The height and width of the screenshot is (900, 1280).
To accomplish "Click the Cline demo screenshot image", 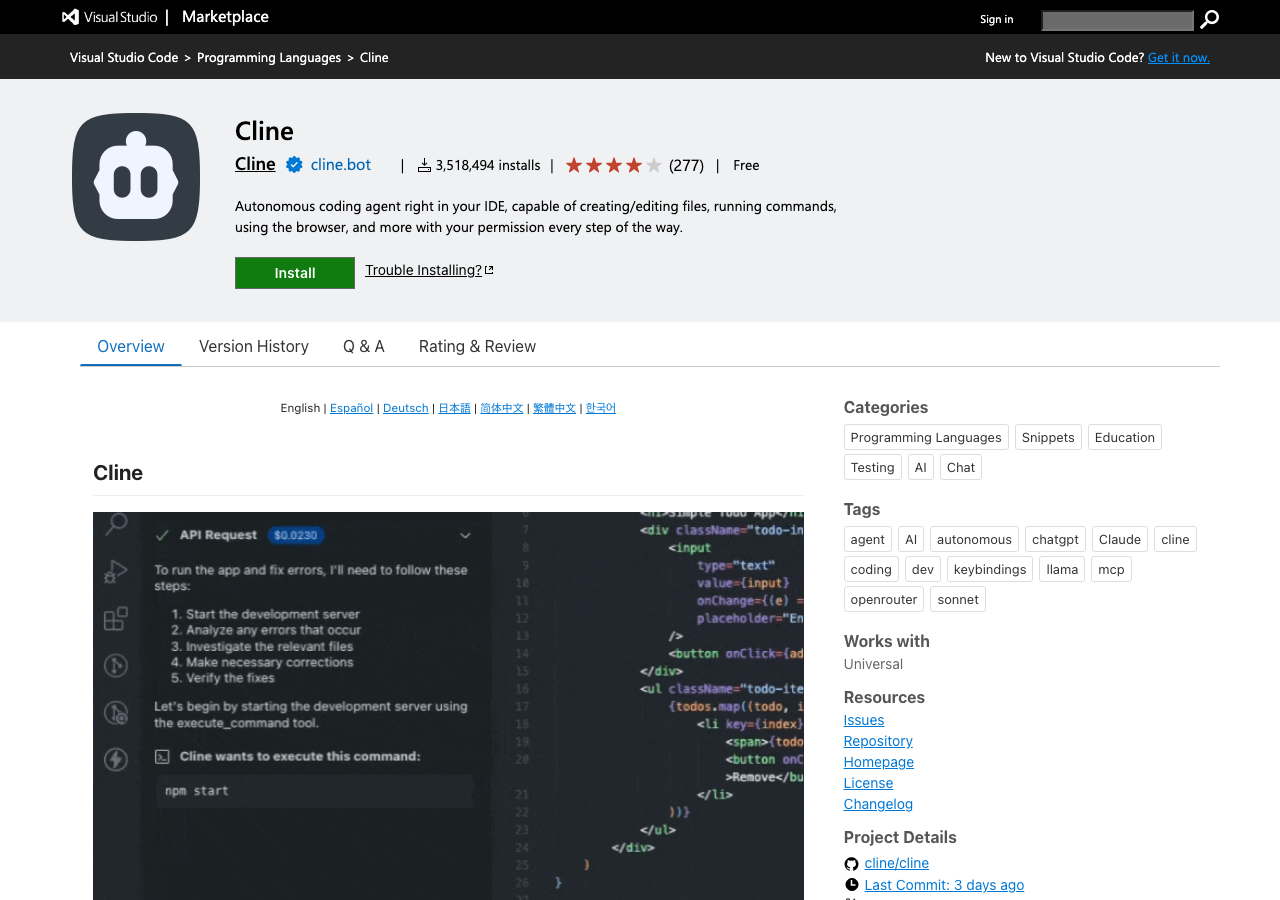I will 448,705.
